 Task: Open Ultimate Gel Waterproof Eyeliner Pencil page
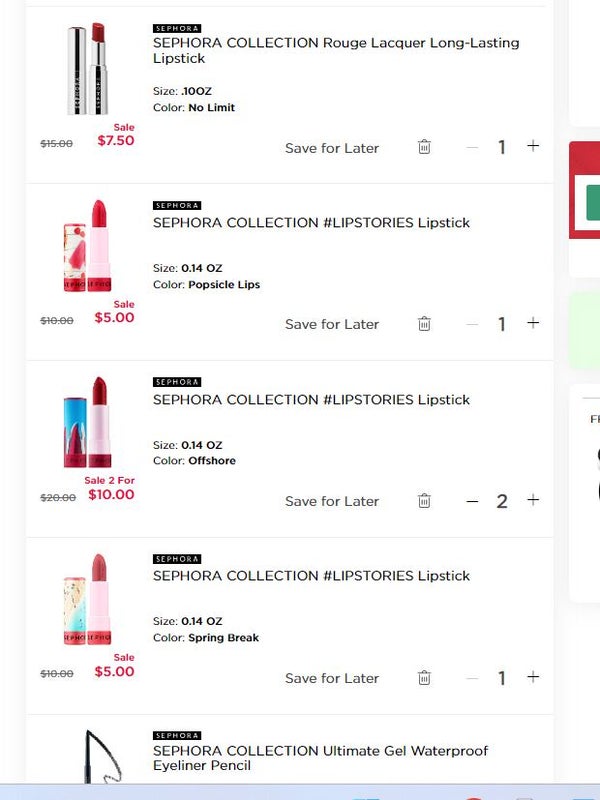(x=320, y=758)
